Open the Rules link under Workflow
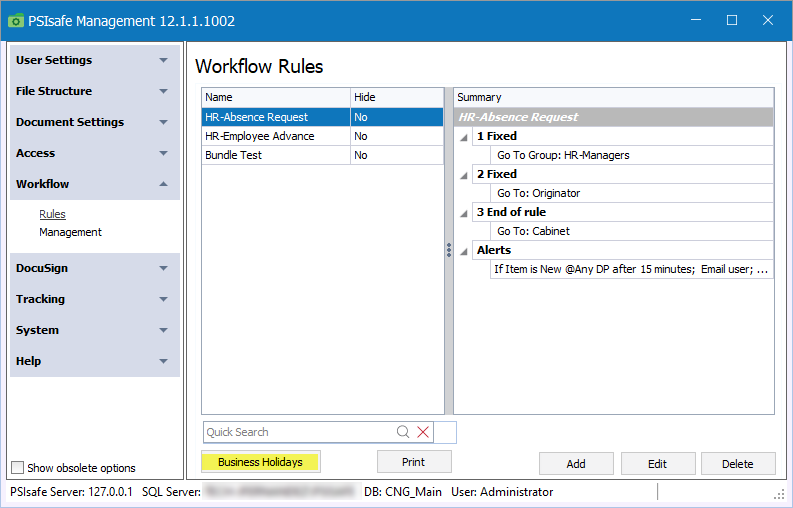The width and height of the screenshot is (793, 508). (53, 214)
